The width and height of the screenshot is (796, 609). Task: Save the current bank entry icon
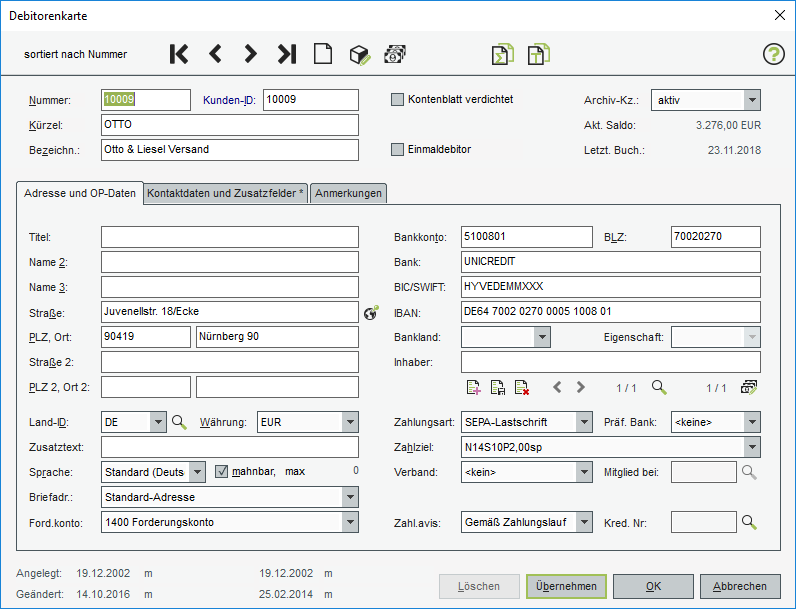[498, 388]
